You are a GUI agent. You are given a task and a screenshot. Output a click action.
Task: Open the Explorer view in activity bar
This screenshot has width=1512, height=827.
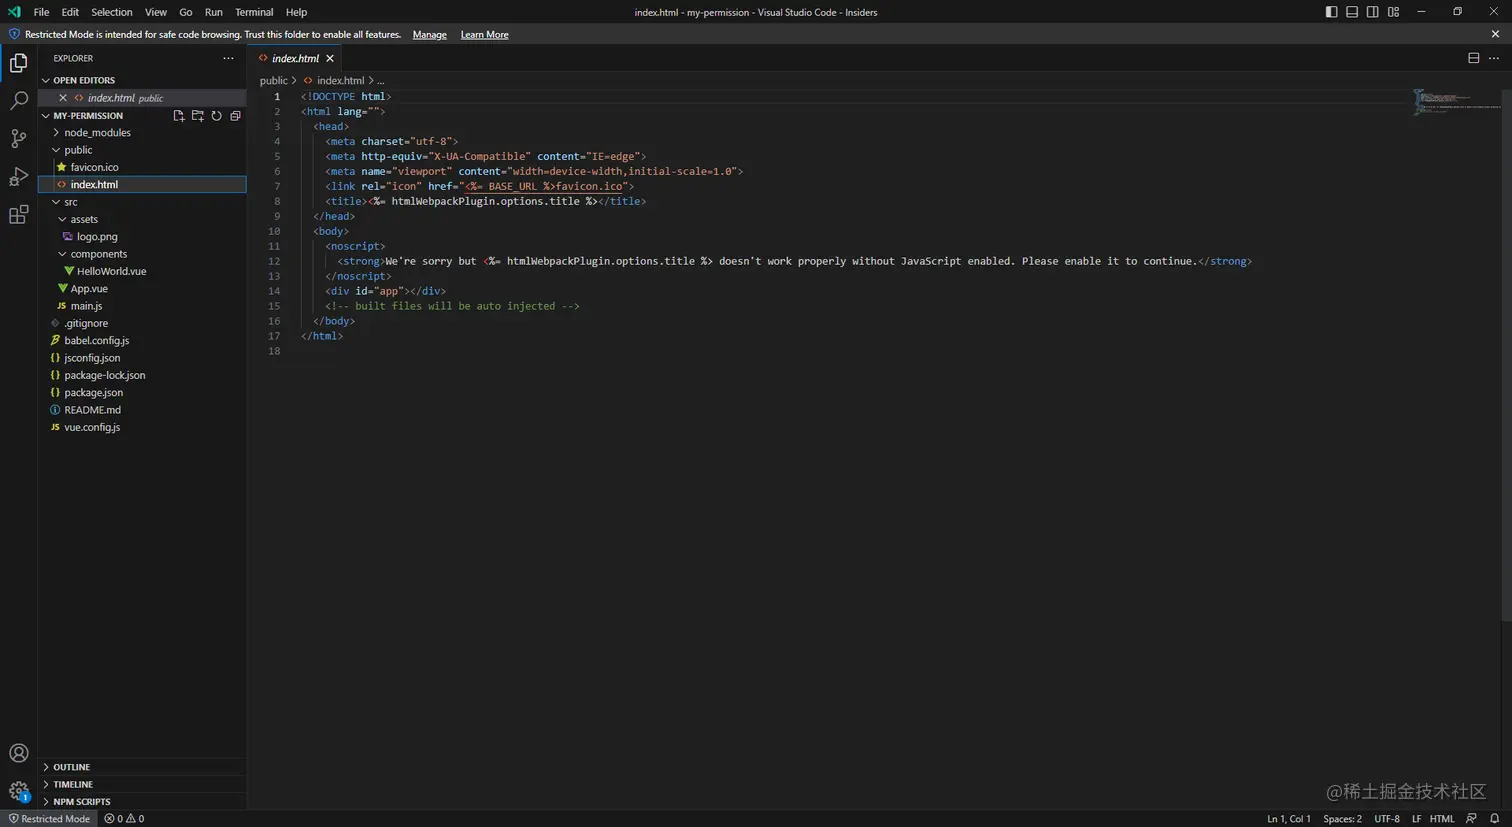tap(18, 63)
